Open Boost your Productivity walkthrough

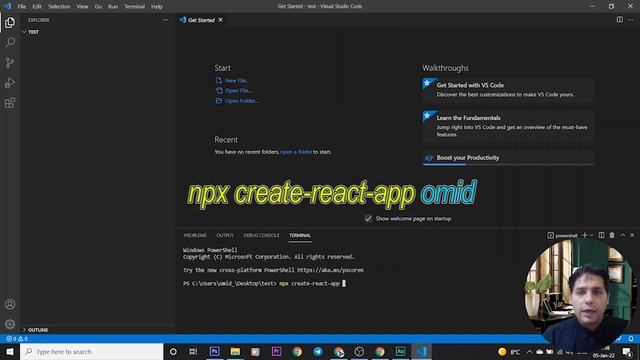tap(508, 158)
